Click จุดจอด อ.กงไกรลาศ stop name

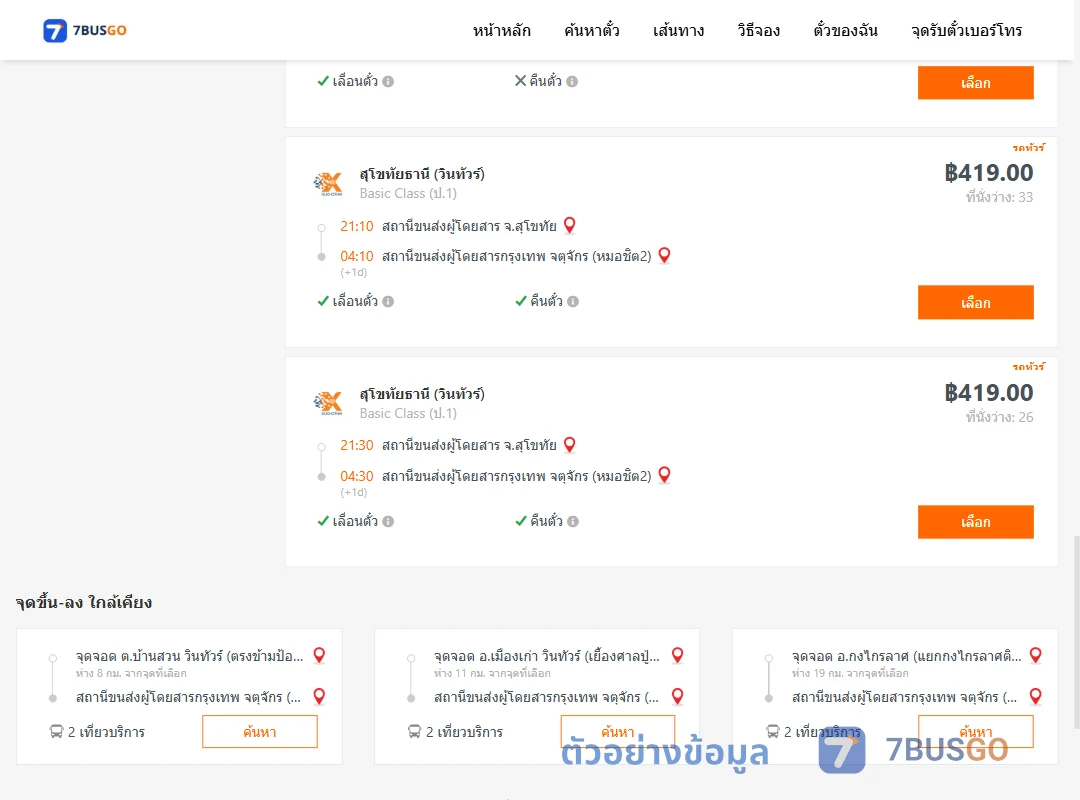906,656
